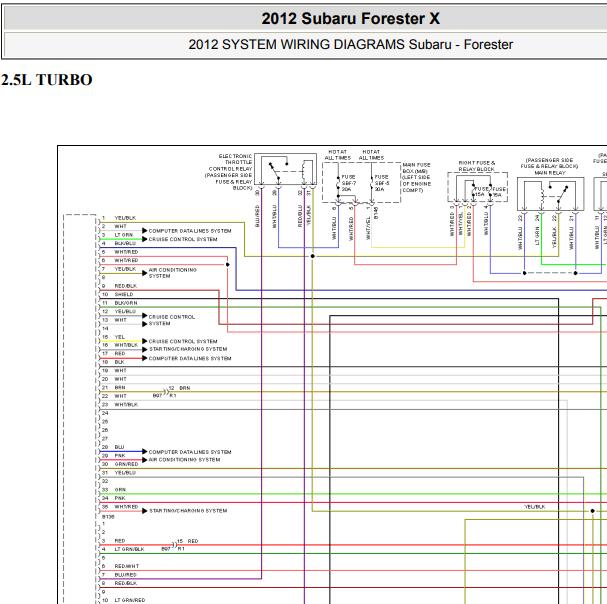Click the "2012 Subaru Forester X" title
This screenshot has height=604, width=607.
pyautogui.click(x=350, y=19)
